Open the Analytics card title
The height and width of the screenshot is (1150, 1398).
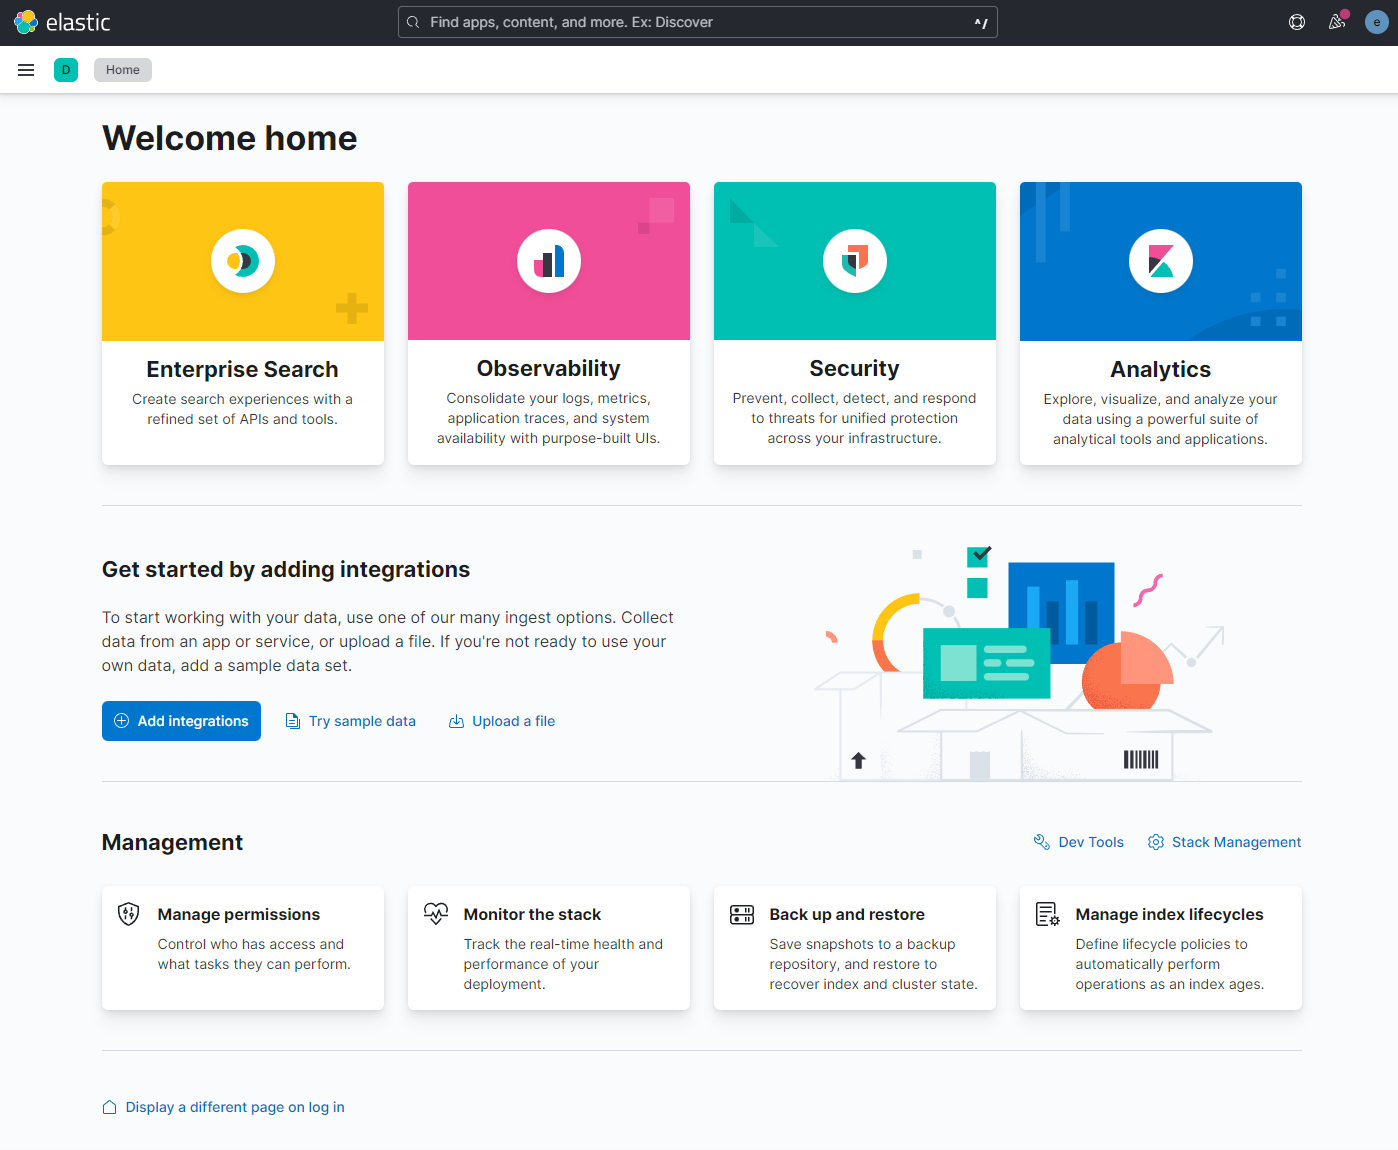coord(1161,369)
